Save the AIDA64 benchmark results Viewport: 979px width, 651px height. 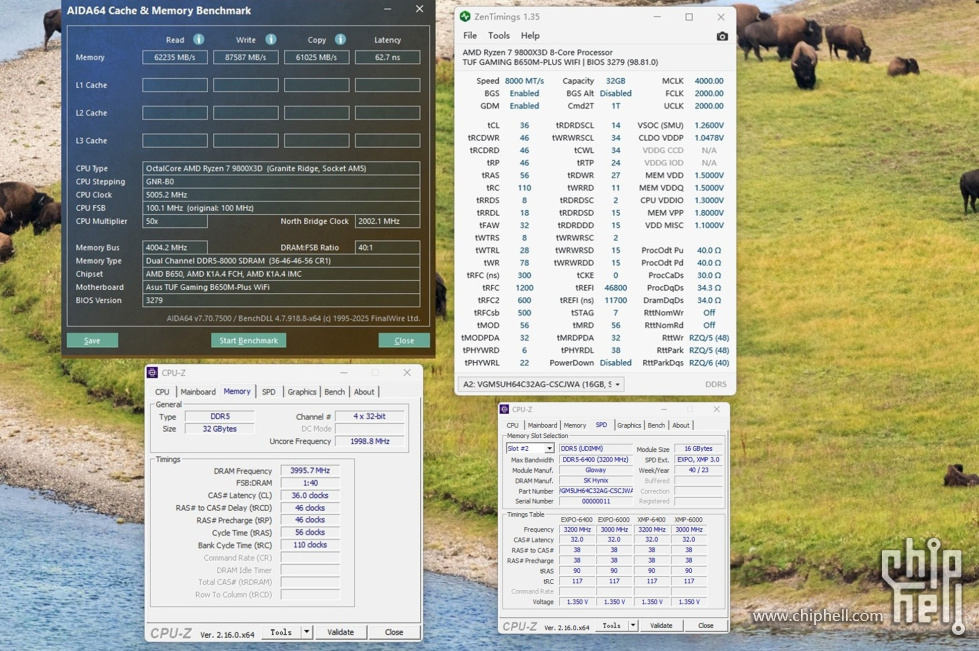click(x=92, y=341)
